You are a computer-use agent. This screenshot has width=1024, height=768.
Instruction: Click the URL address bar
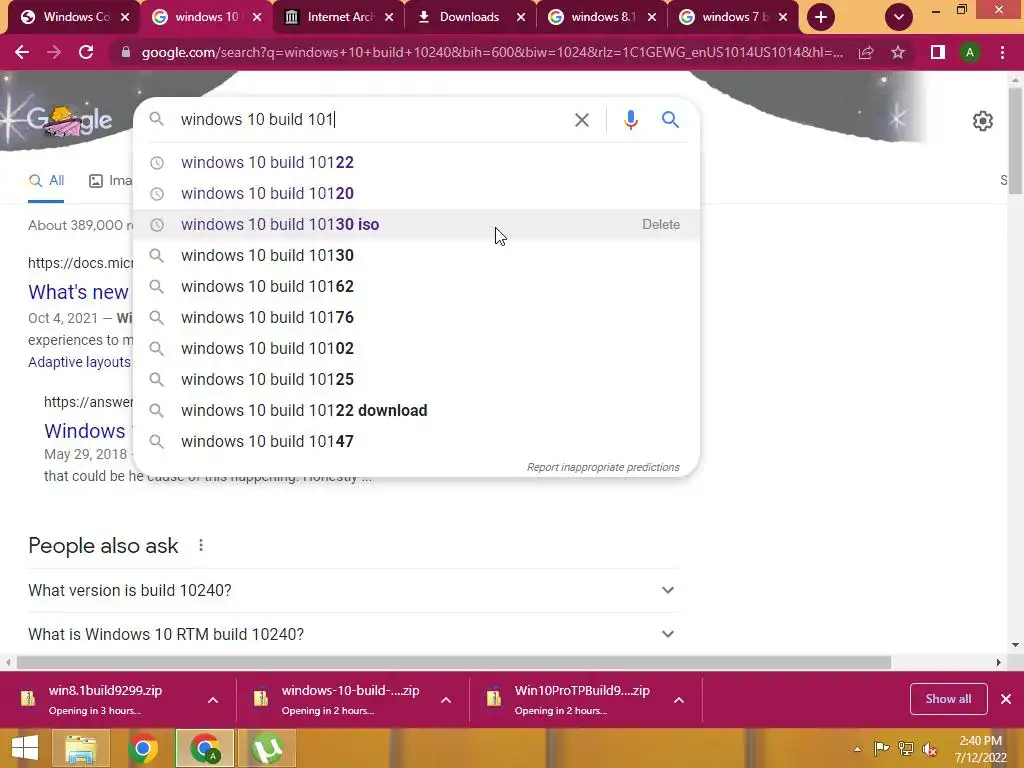pos(491,52)
